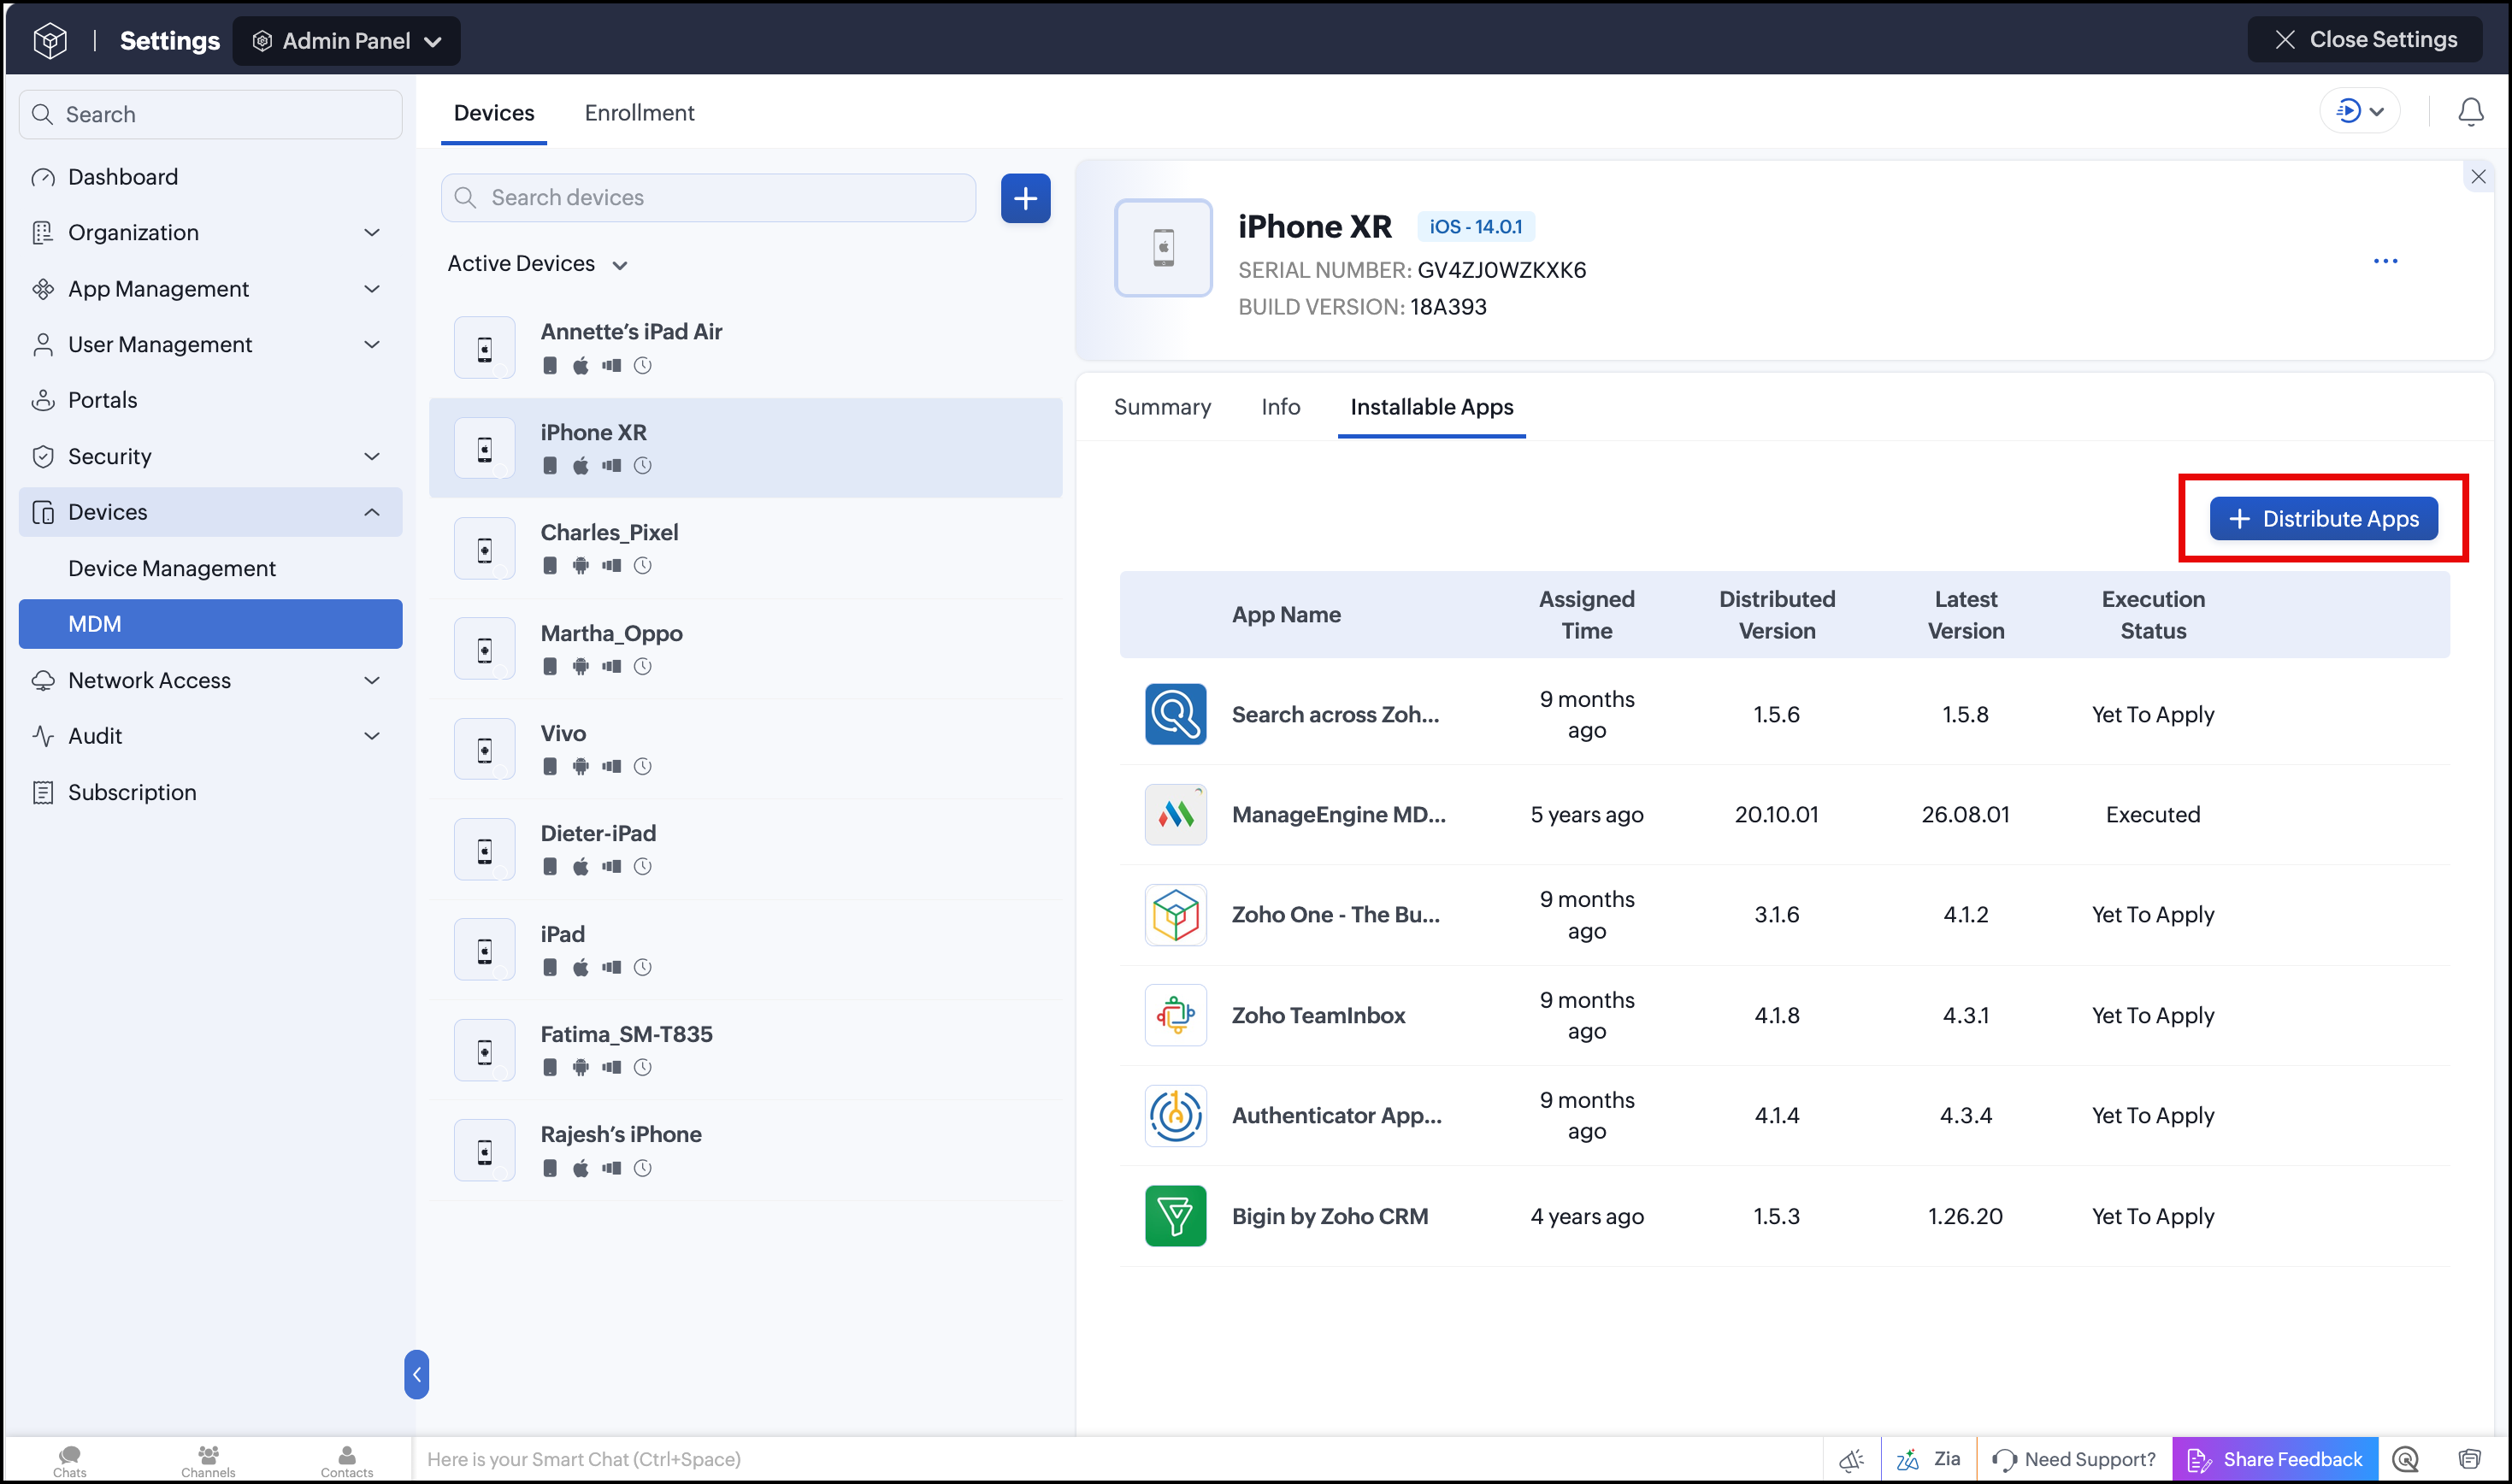Click the App Name column header
The width and height of the screenshot is (2512, 1484).
coord(1286,615)
